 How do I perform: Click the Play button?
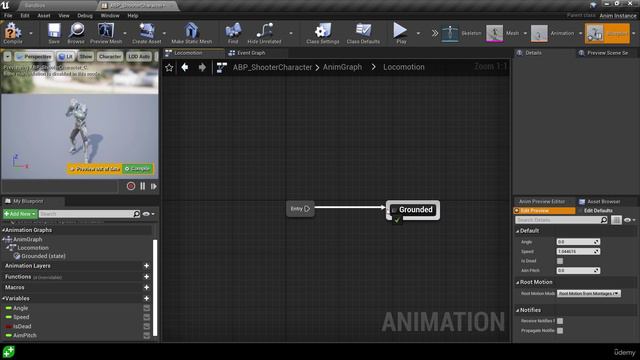[401, 33]
